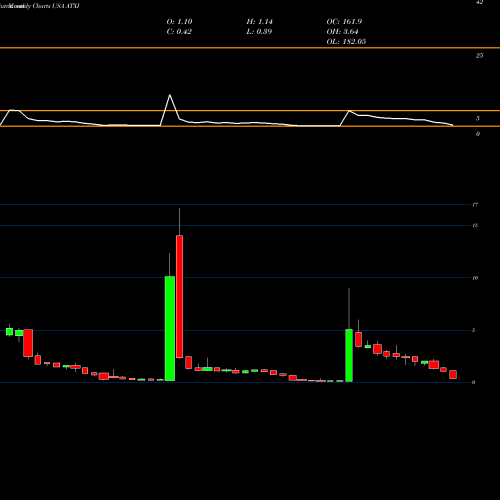Select the 'C: 0.42' close value

(179, 32)
